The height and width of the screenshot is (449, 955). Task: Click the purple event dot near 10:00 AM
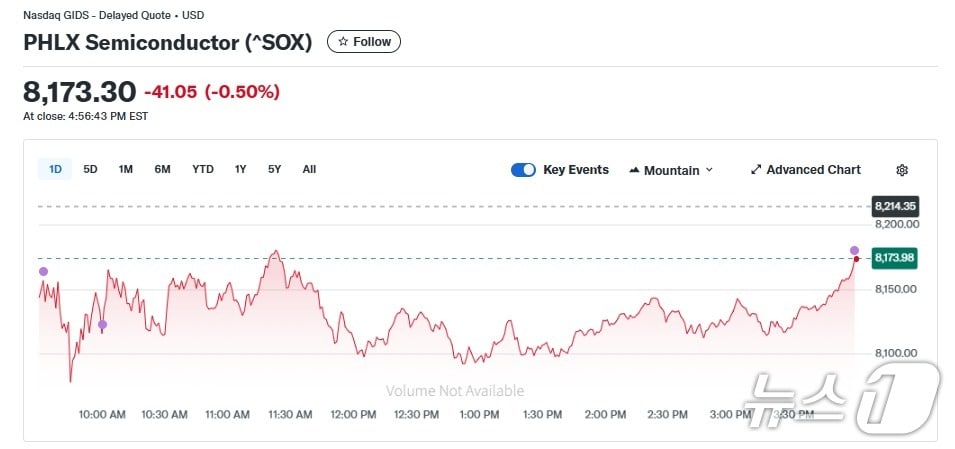tap(102, 324)
